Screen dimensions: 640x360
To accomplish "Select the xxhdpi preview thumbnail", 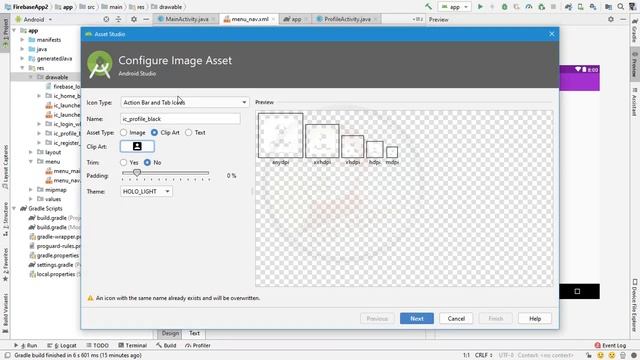I will [322, 141].
